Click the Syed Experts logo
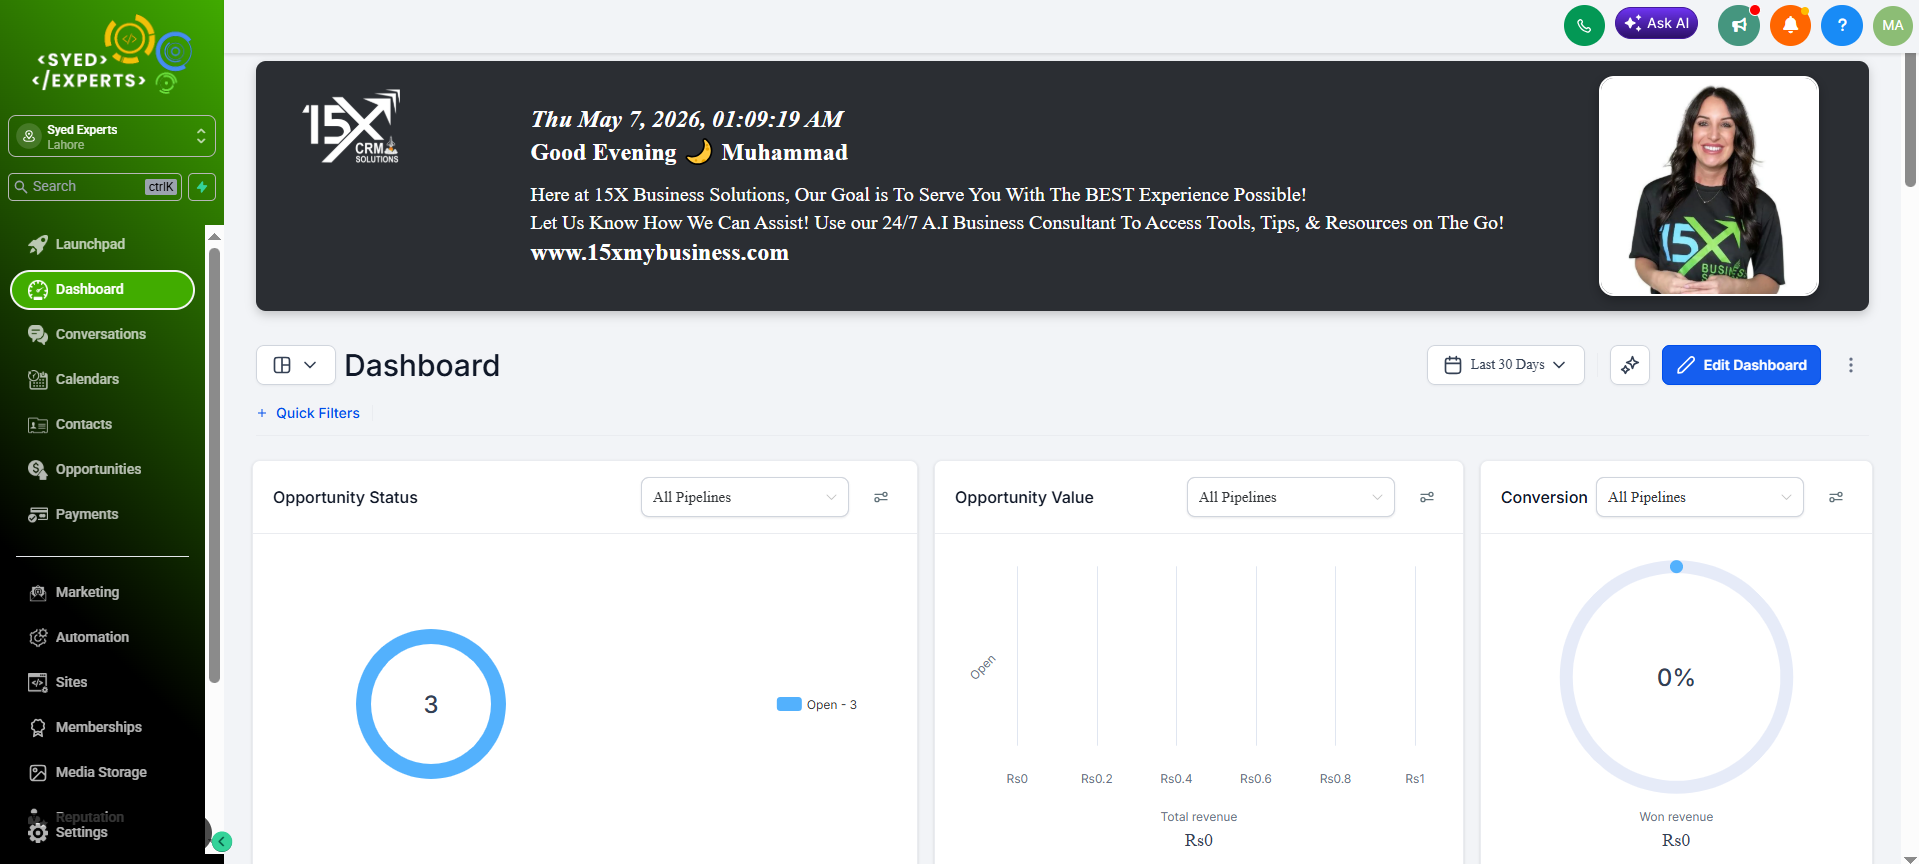 [111, 54]
